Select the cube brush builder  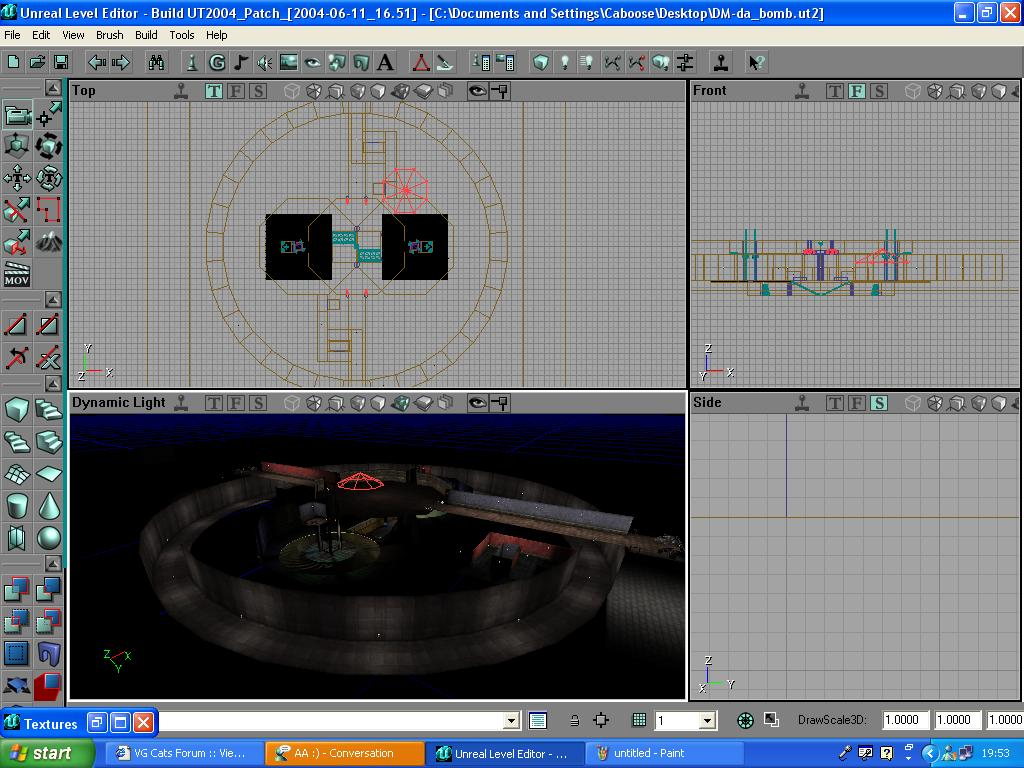[x=15, y=411]
